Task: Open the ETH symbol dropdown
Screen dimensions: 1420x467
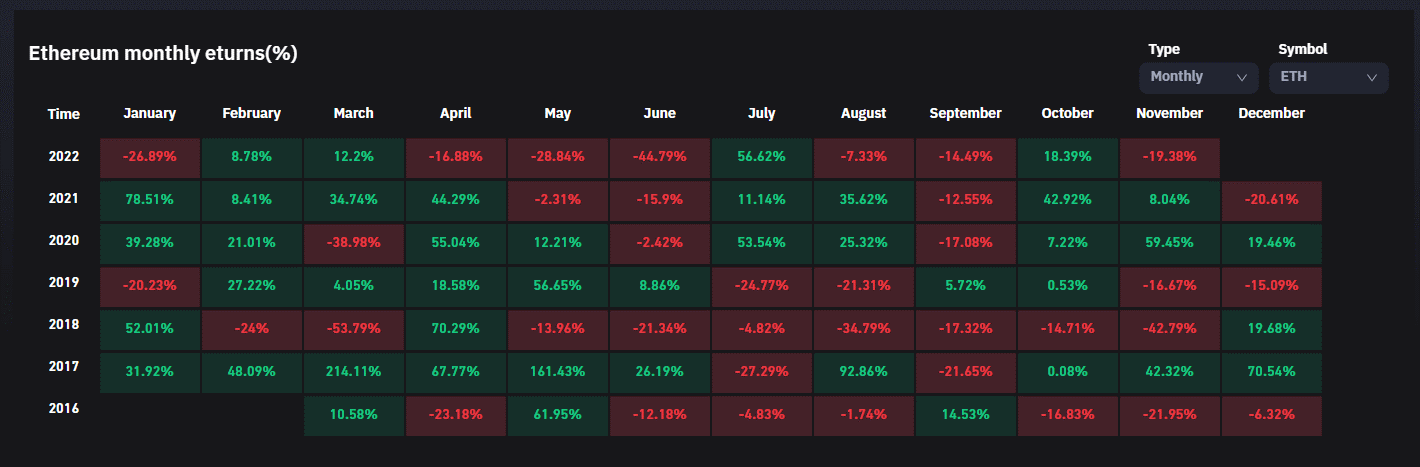Action: click(x=1328, y=77)
